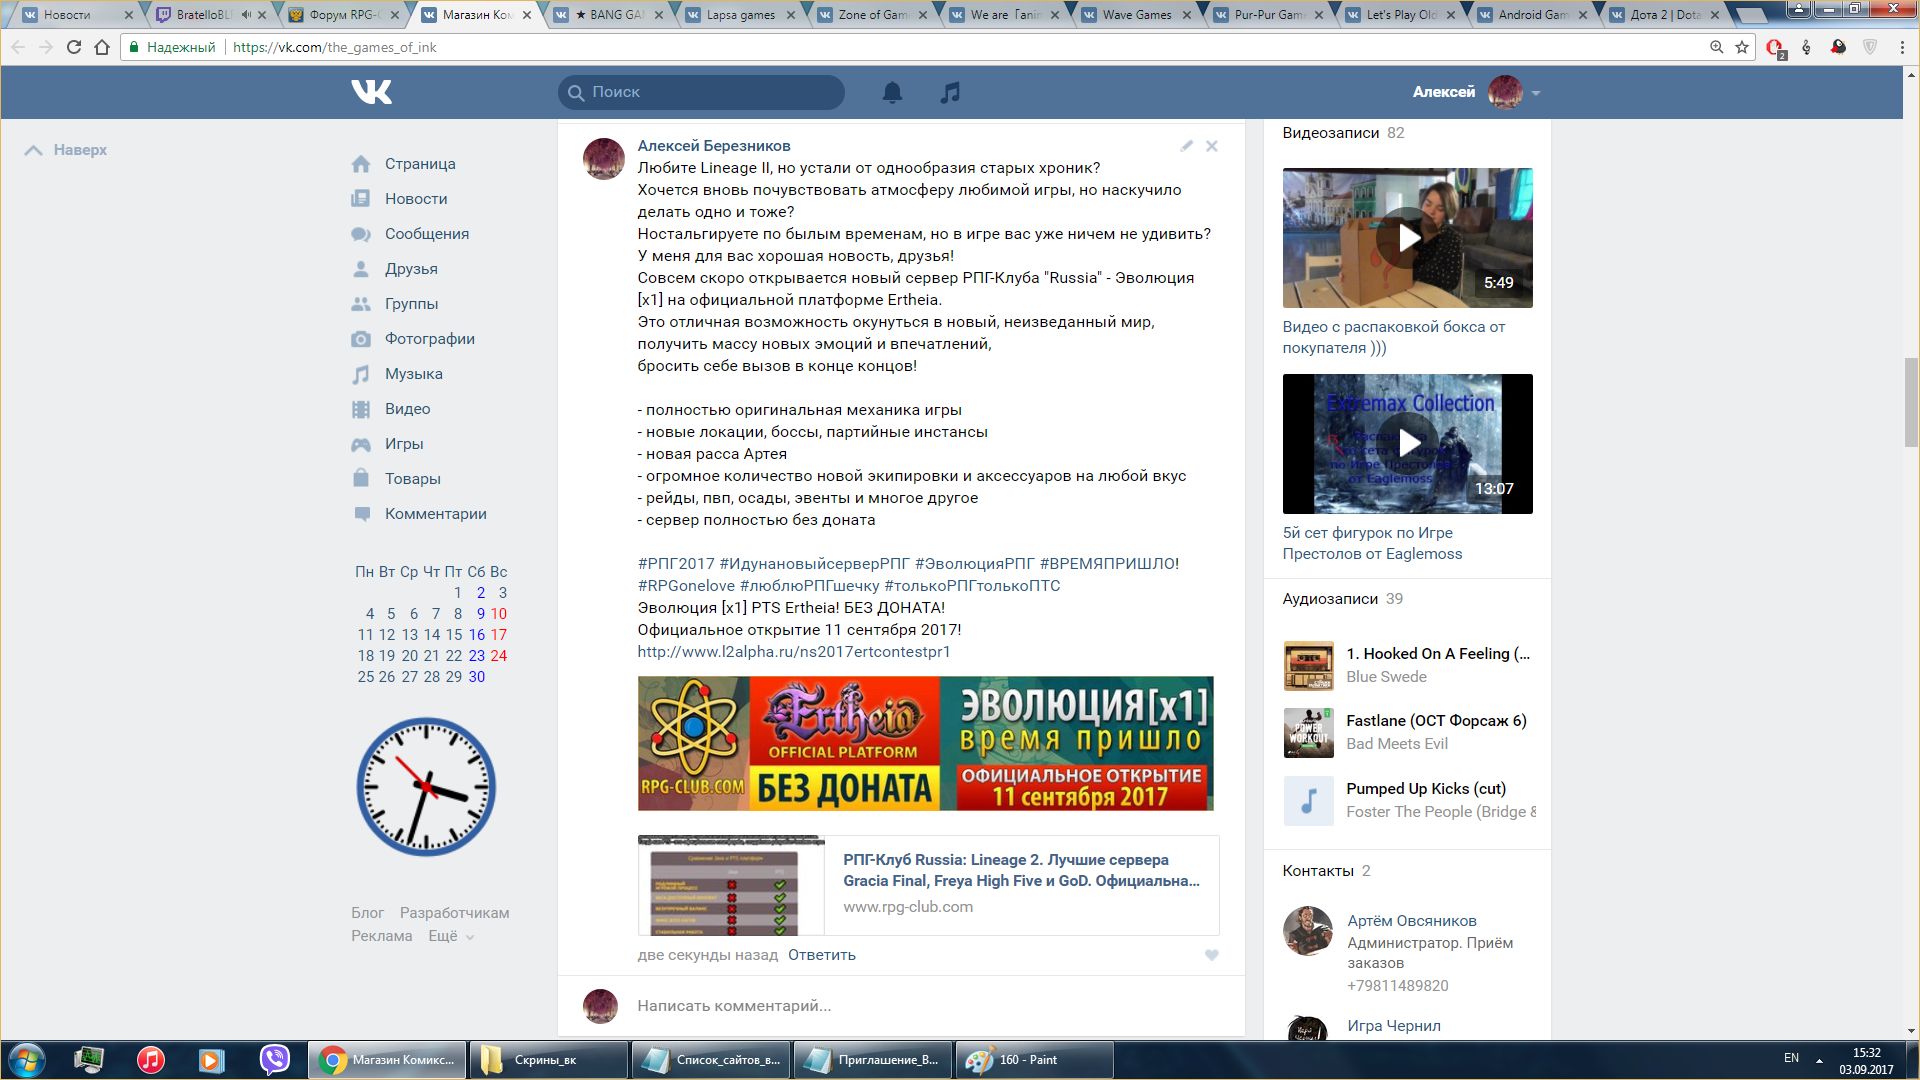This screenshot has height=1080, width=1920.
Task: Open Видеозаписи 82 section header
Action: [x=1343, y=133]
